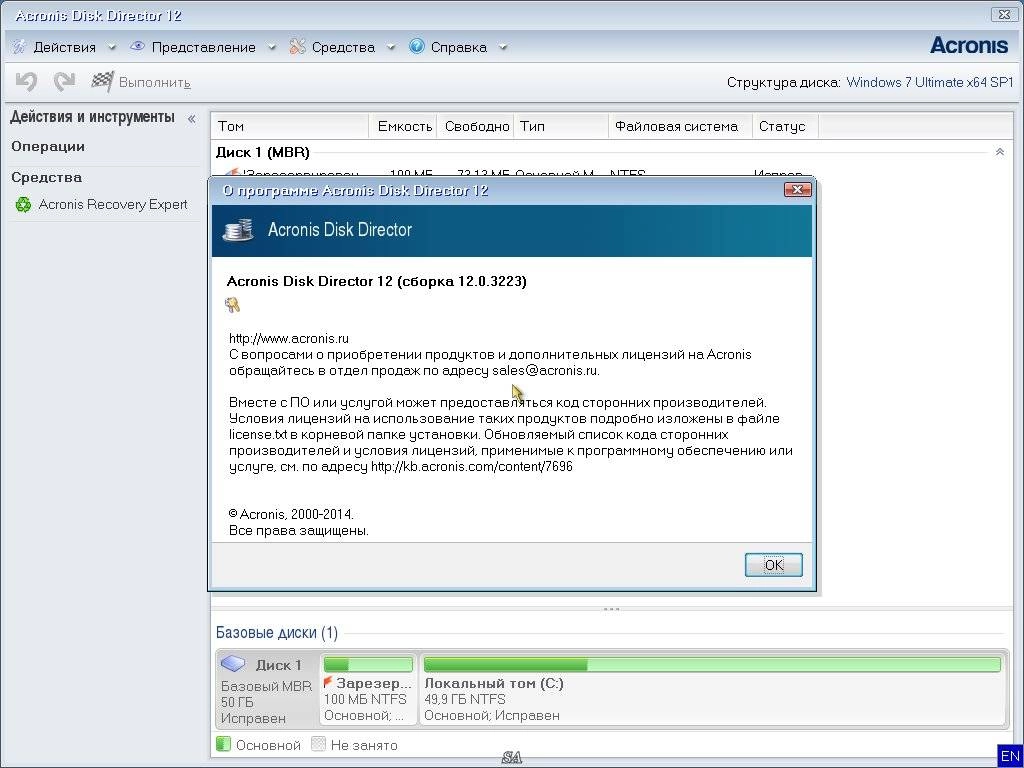The width and height of the screenshot is (1024, 768).
Task: Expand the Представление dropdown arrow
Action: tap(272, 47)
